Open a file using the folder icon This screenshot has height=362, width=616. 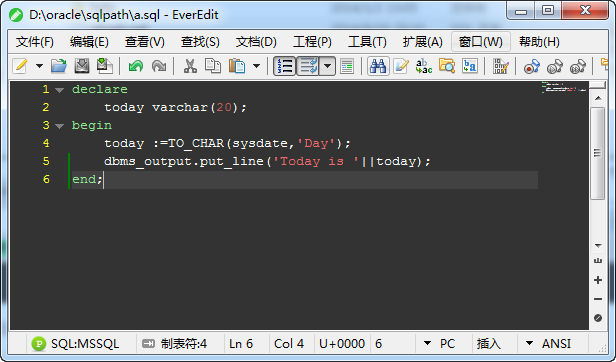tap(59, 66)
